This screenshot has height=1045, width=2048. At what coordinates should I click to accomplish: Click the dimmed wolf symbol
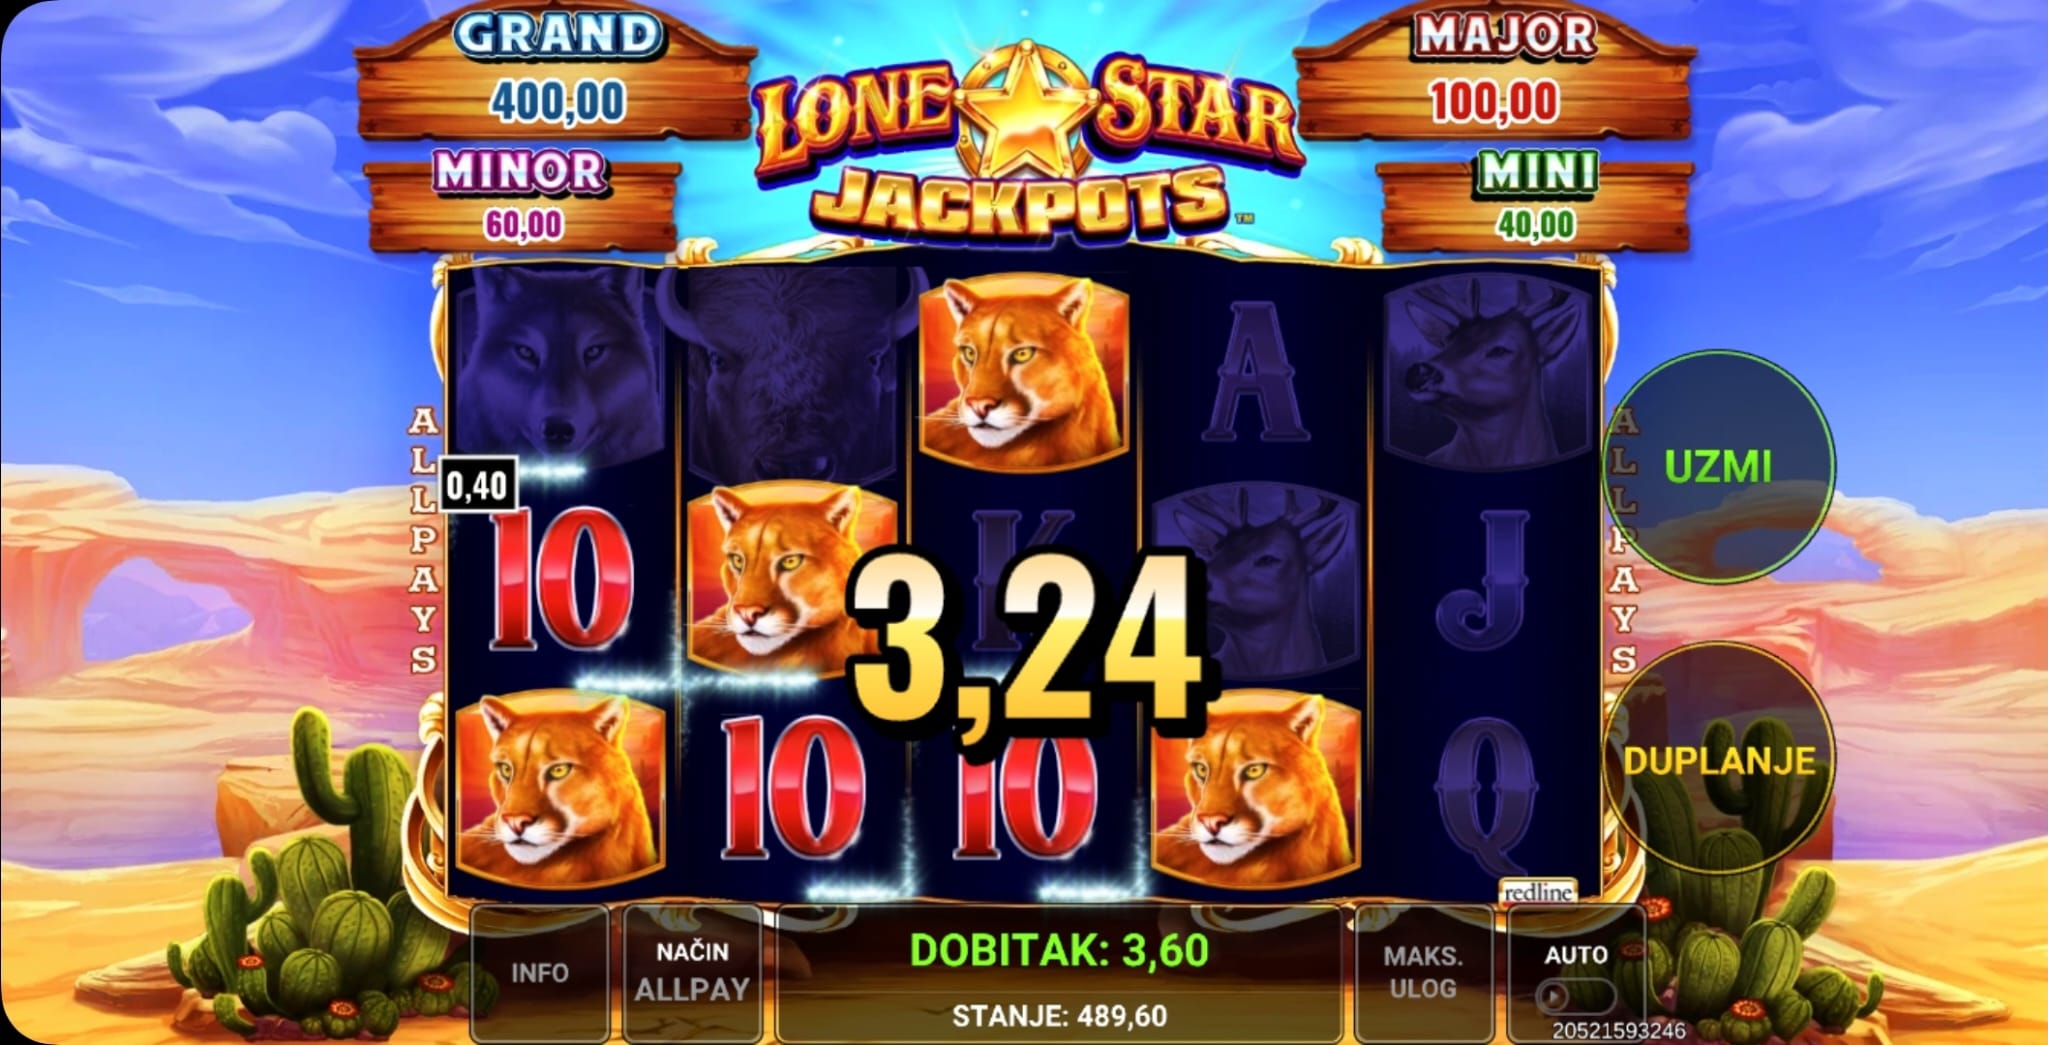560,365
